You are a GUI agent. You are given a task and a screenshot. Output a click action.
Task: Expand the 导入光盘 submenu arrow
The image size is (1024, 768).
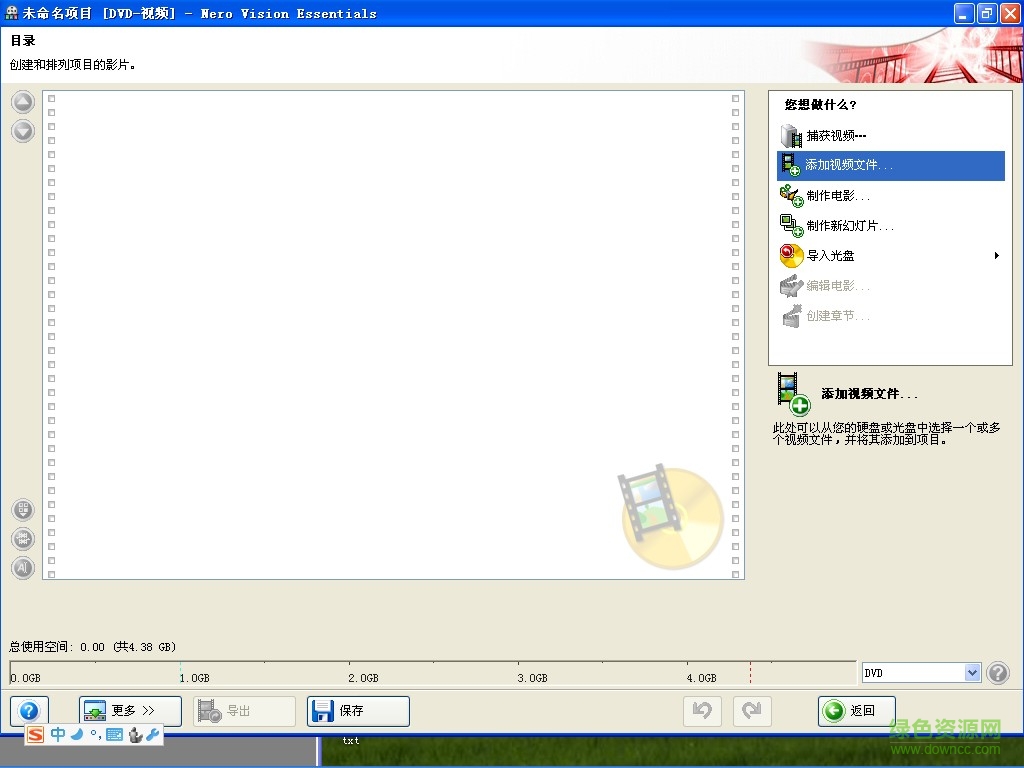tap(995, 255)
